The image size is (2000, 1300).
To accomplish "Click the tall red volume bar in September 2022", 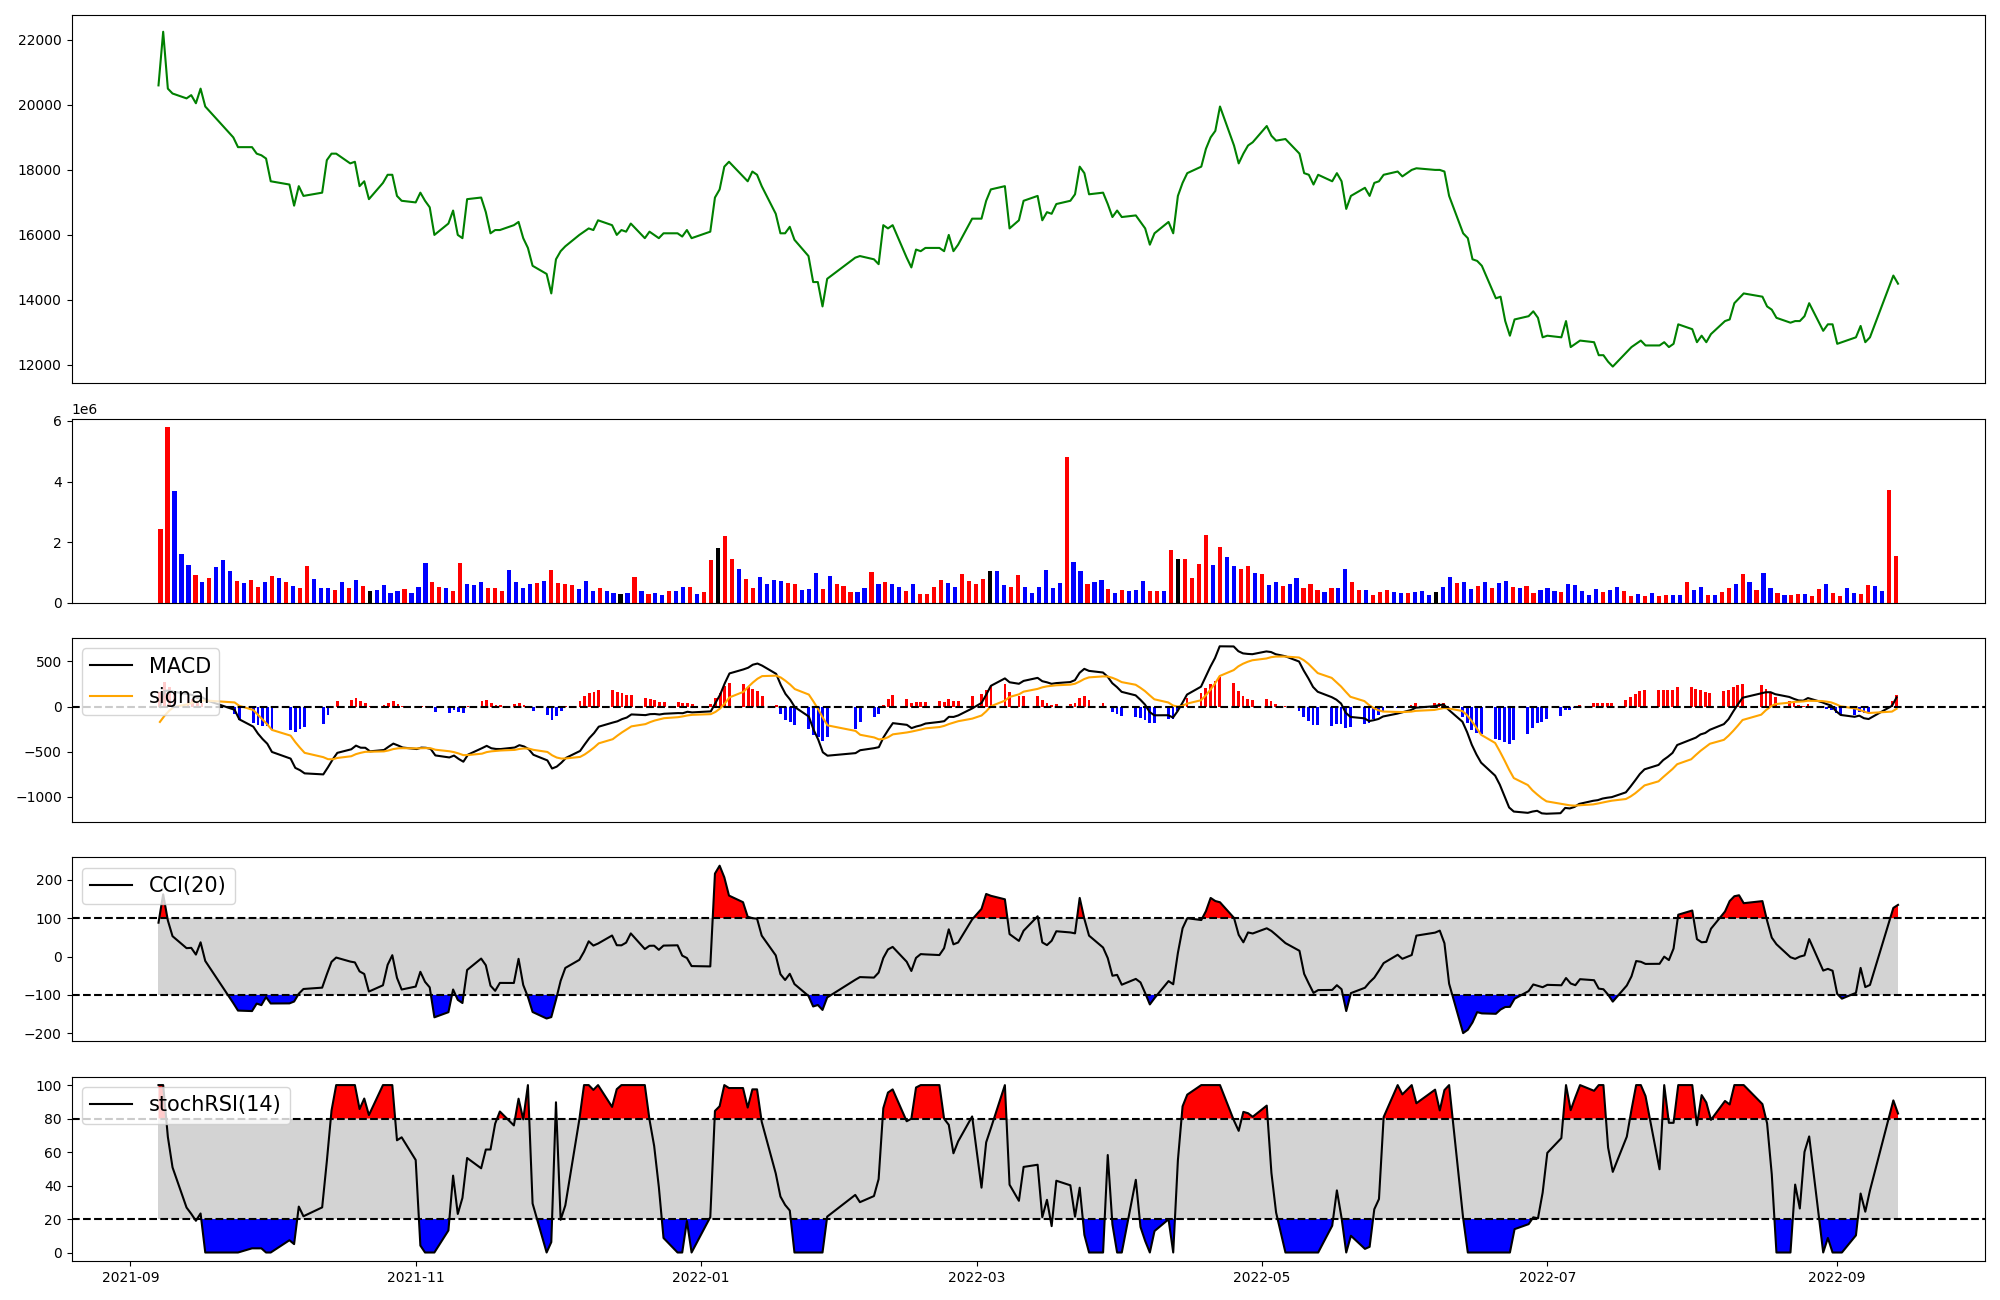I will pos(1888,546).
